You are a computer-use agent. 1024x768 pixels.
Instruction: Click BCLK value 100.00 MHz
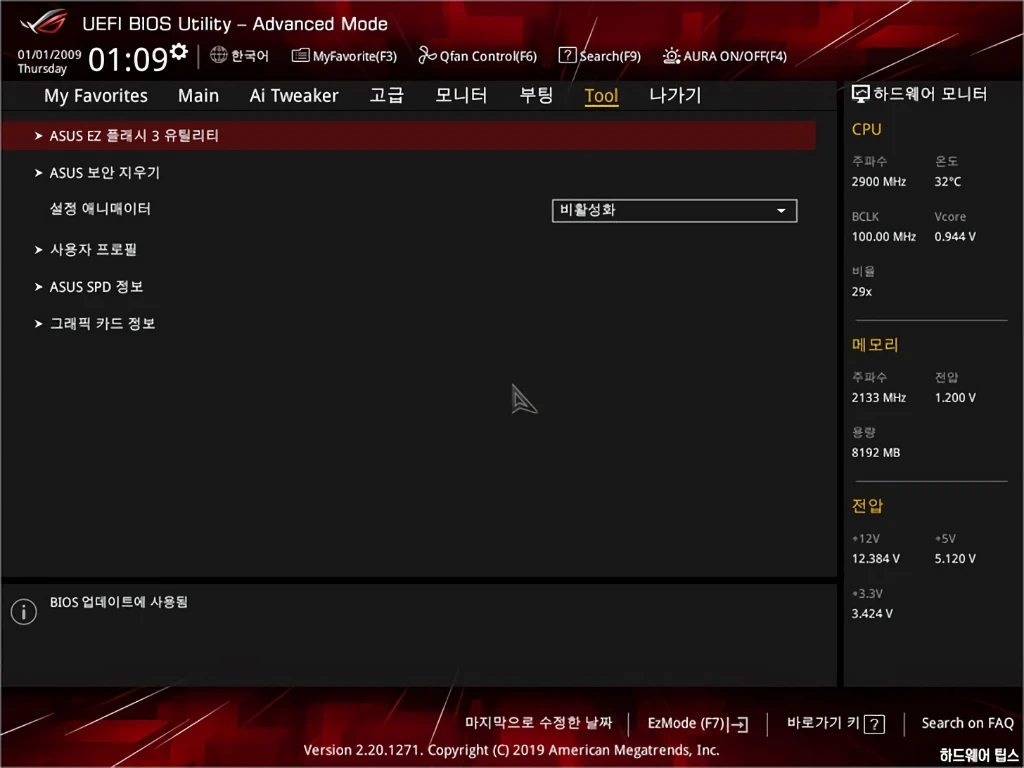(884, 236)
